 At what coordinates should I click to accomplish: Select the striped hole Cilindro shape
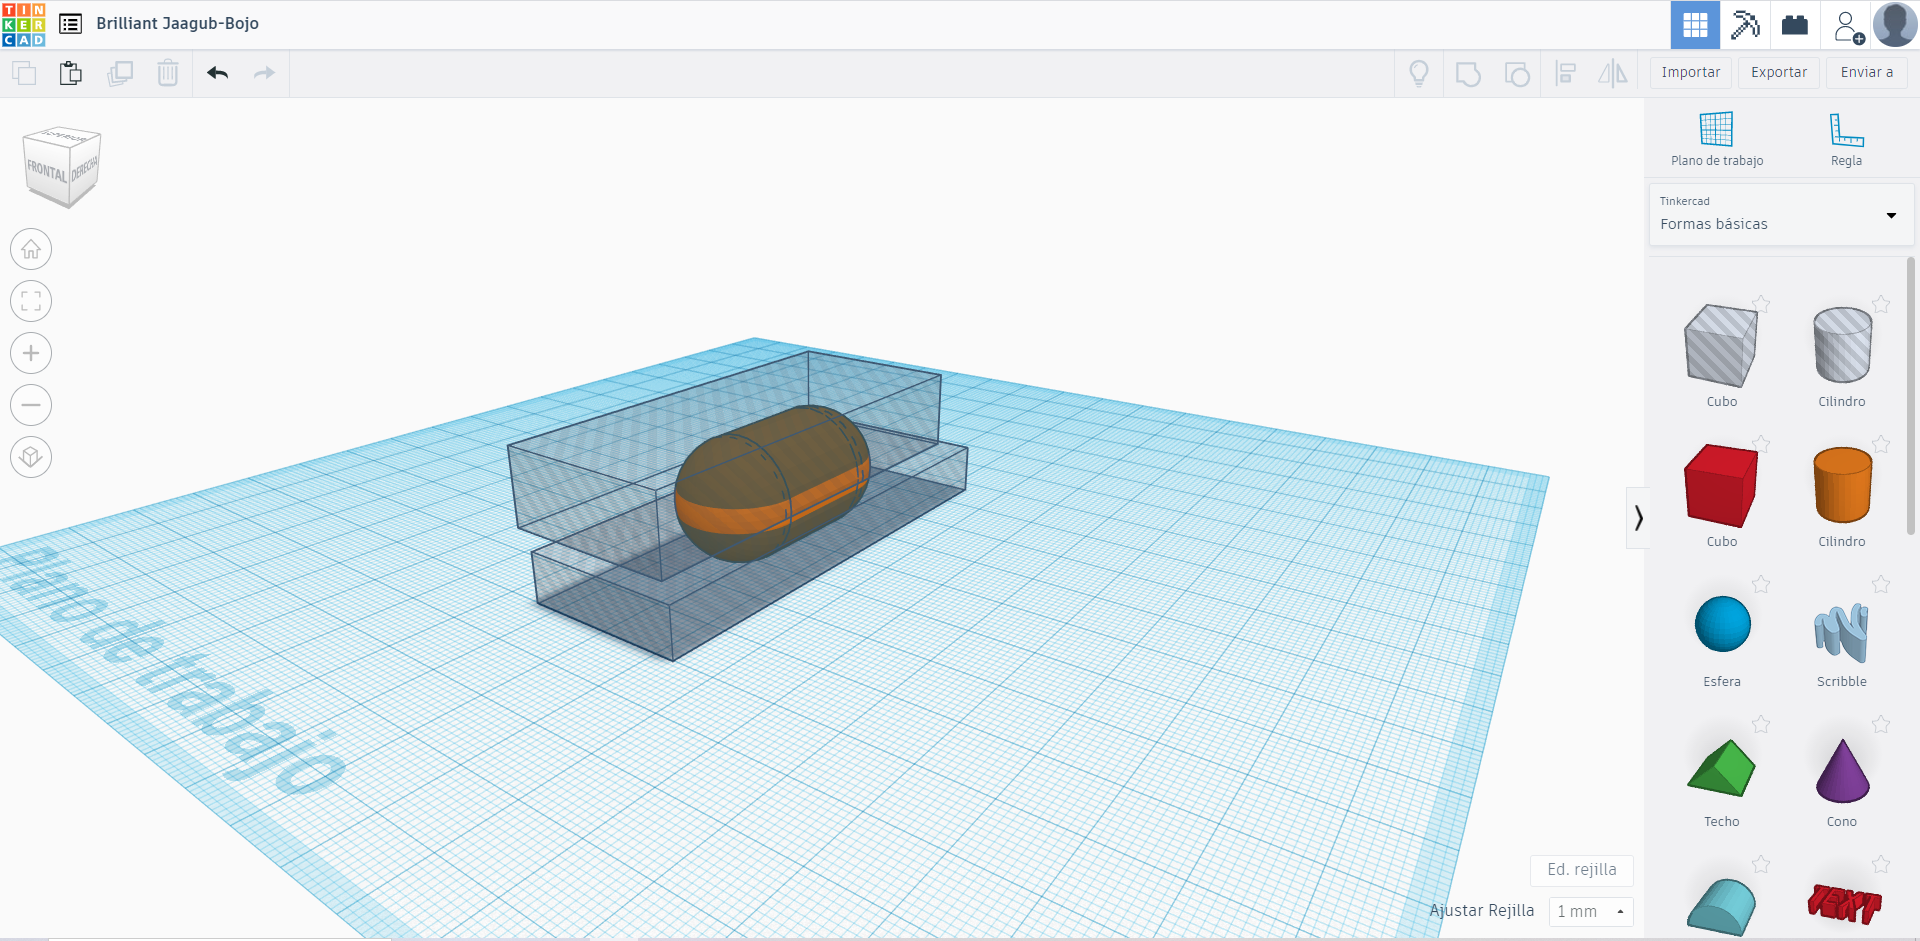1842,344
